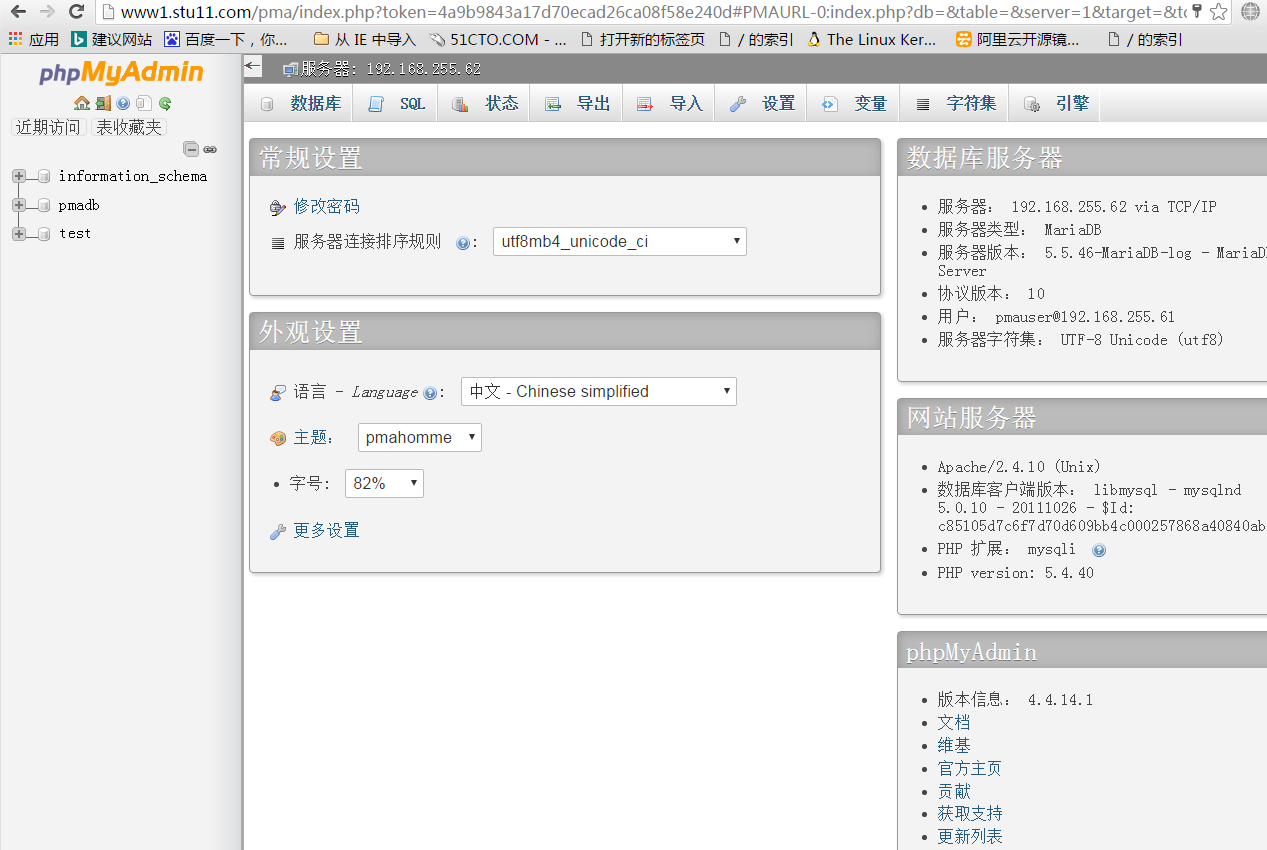The width and height of the screenshot is (1267, 850).
Task: Open the 获取支持 link
Action: (969, 813)
